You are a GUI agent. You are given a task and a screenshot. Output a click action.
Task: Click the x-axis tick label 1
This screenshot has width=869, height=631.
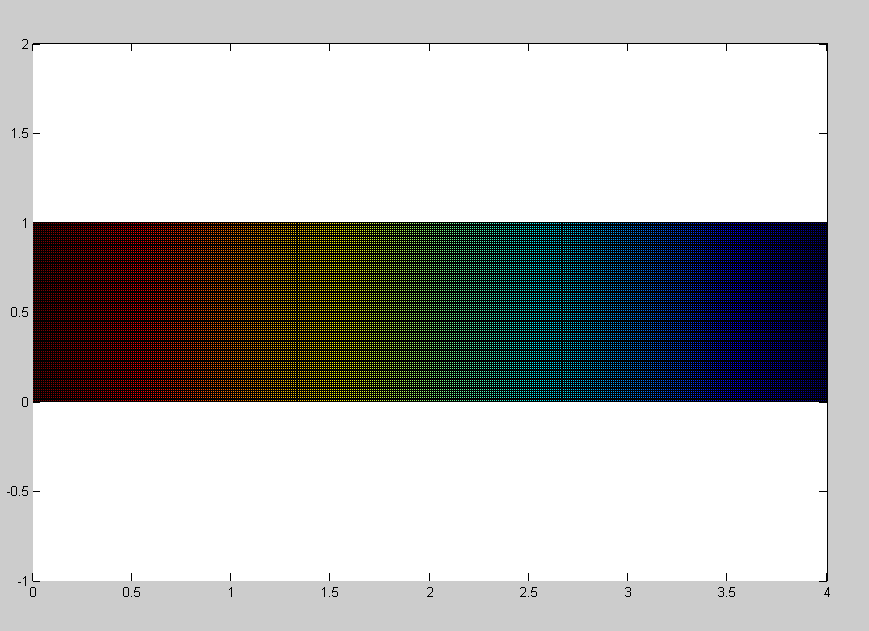(231, 592)
